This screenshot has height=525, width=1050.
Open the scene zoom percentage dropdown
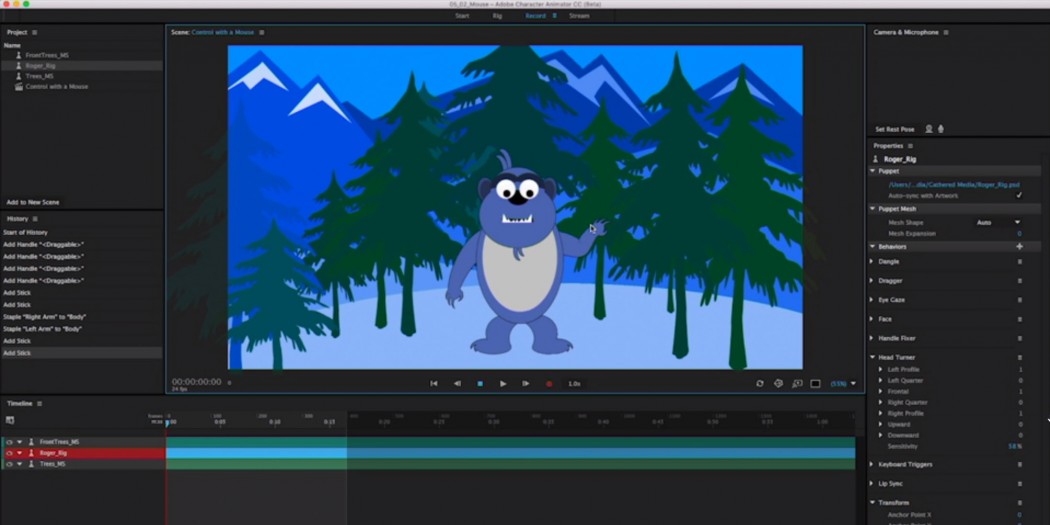843,384
